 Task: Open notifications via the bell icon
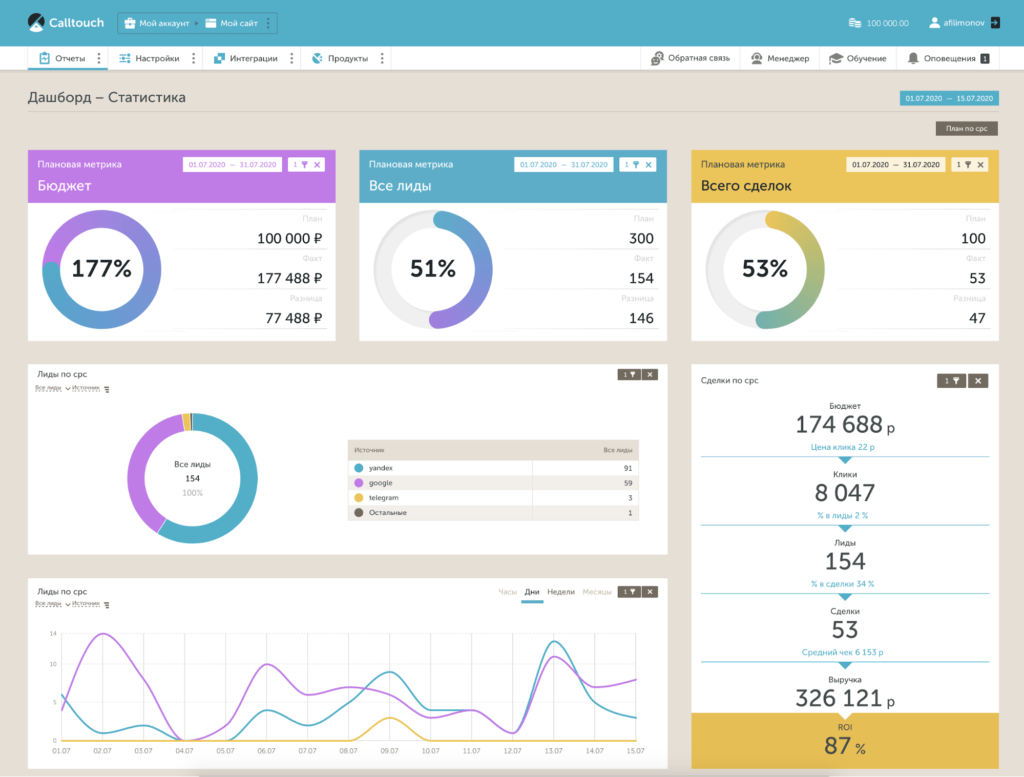point(912,58)
